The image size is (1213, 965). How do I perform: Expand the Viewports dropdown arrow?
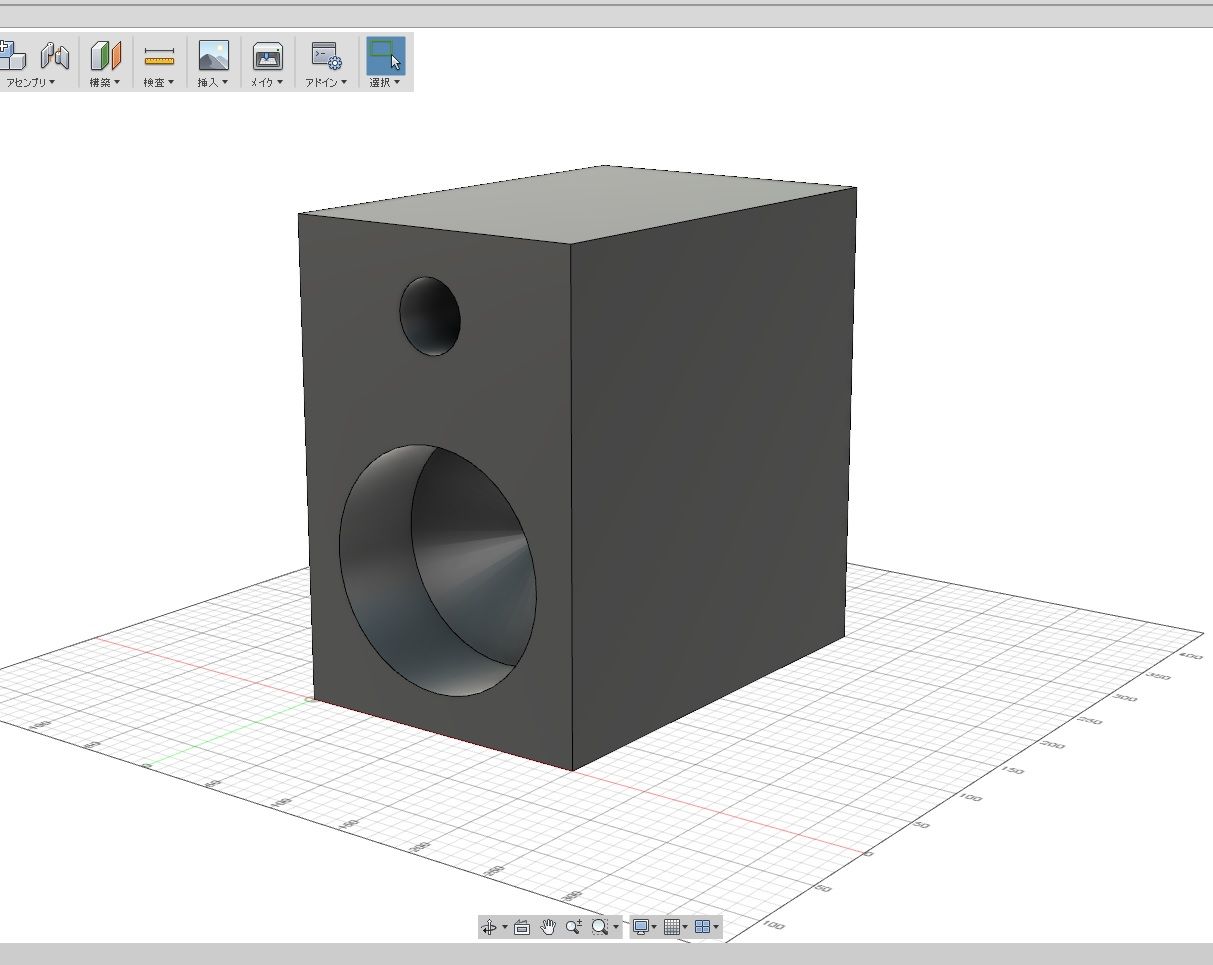point(716,928)
